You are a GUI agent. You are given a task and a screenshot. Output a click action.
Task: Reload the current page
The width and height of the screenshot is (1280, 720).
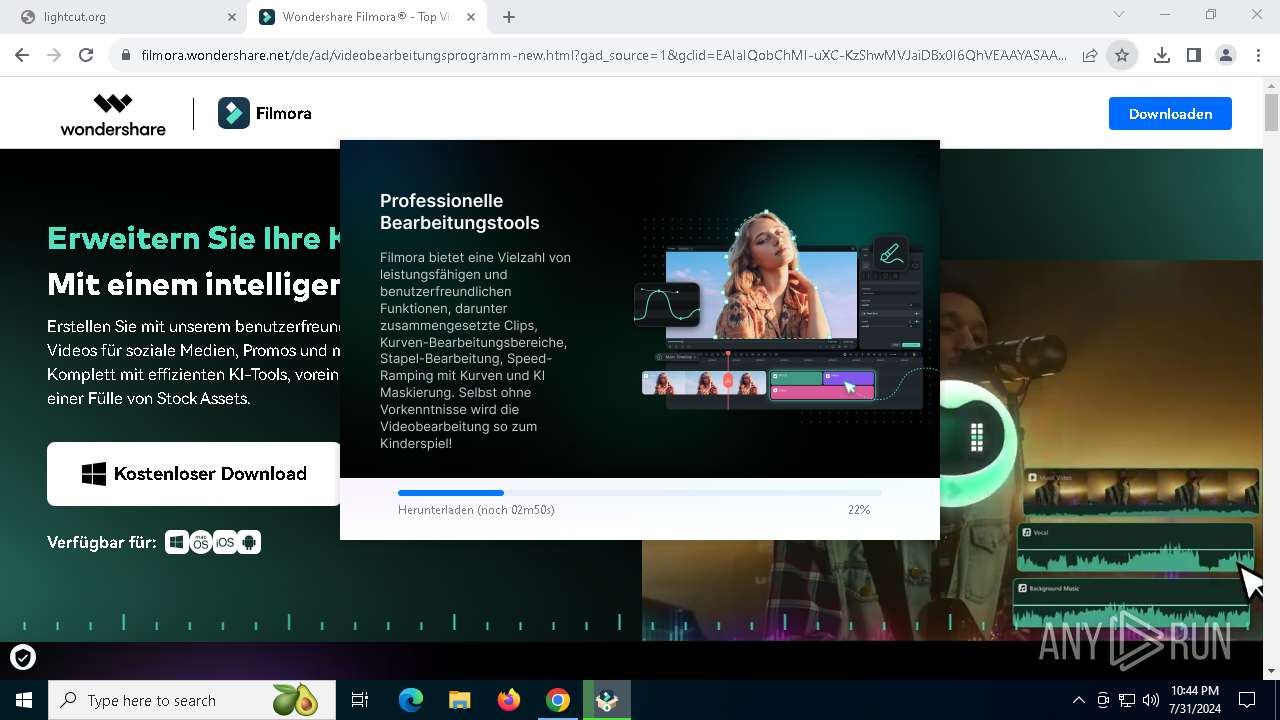86,56
